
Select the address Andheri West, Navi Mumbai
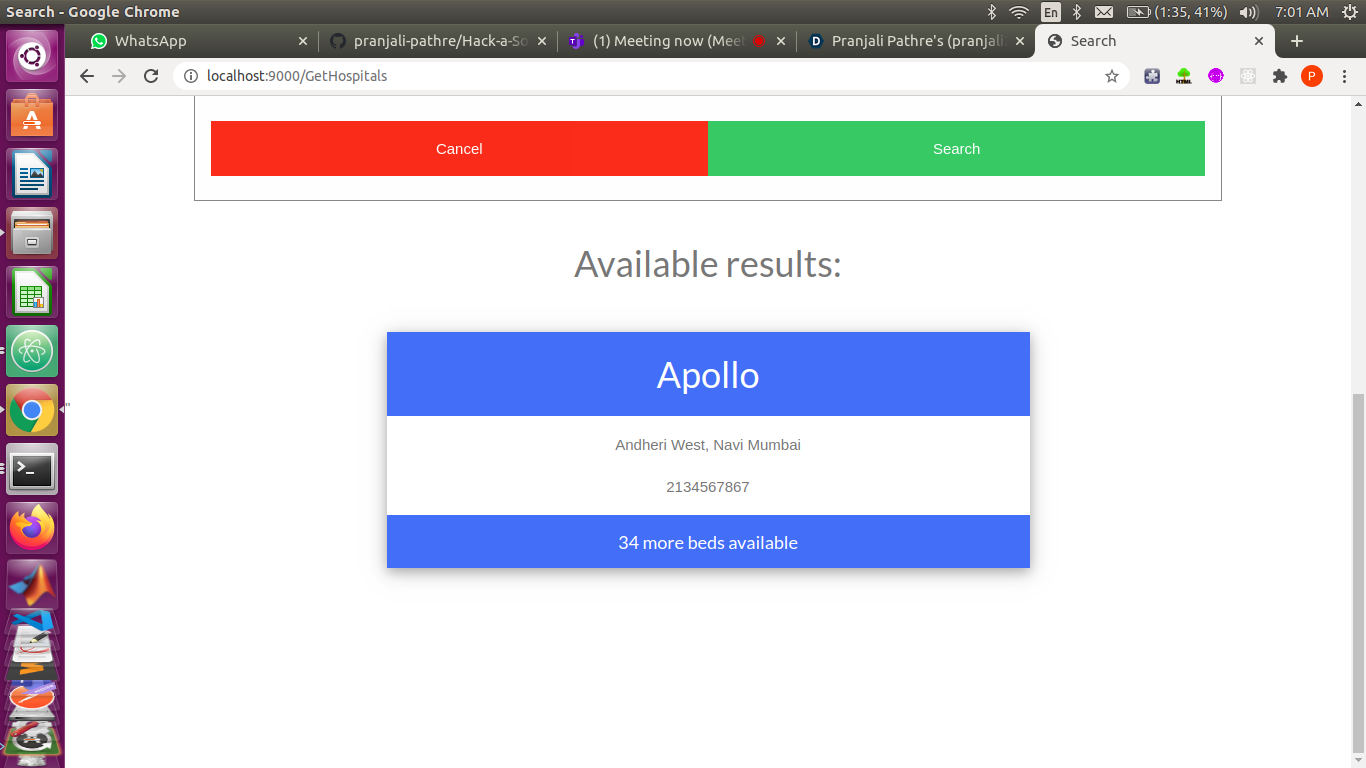tap(708, 445)
